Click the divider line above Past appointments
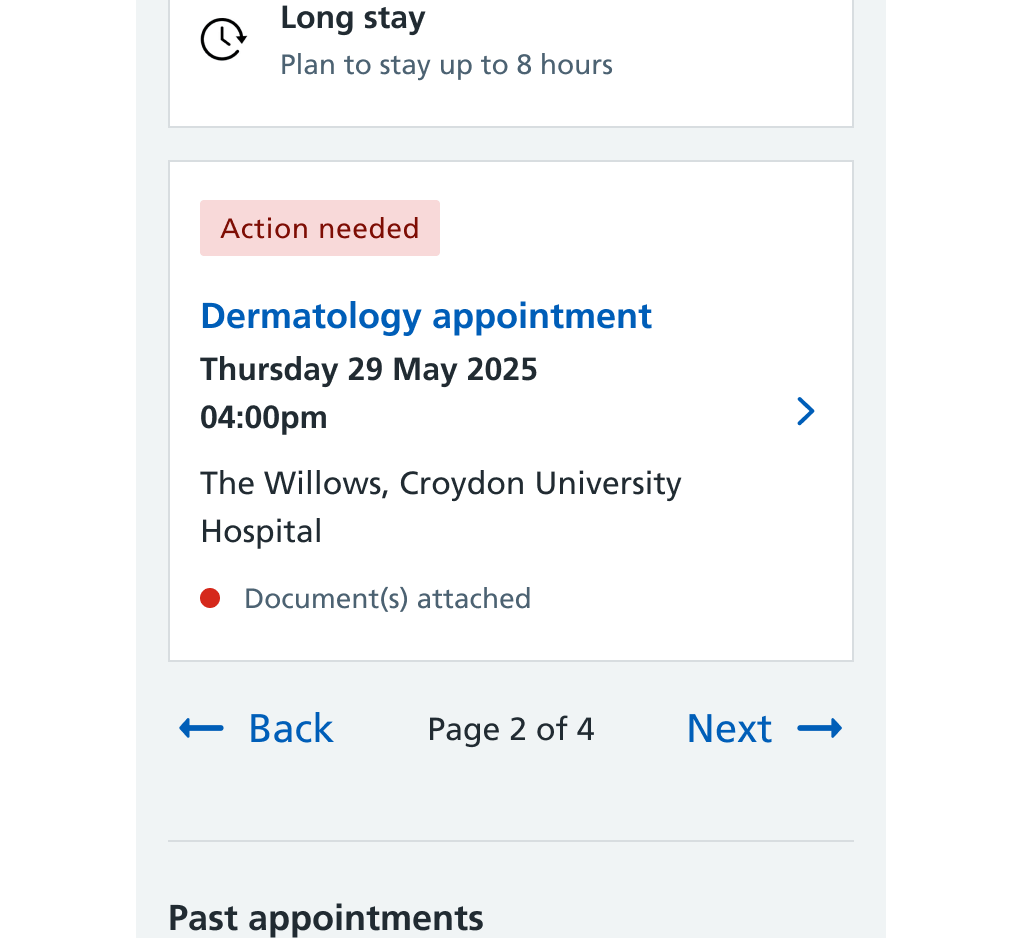The image size is (1022, 938). pyautogui.click(x=511, y=841)
